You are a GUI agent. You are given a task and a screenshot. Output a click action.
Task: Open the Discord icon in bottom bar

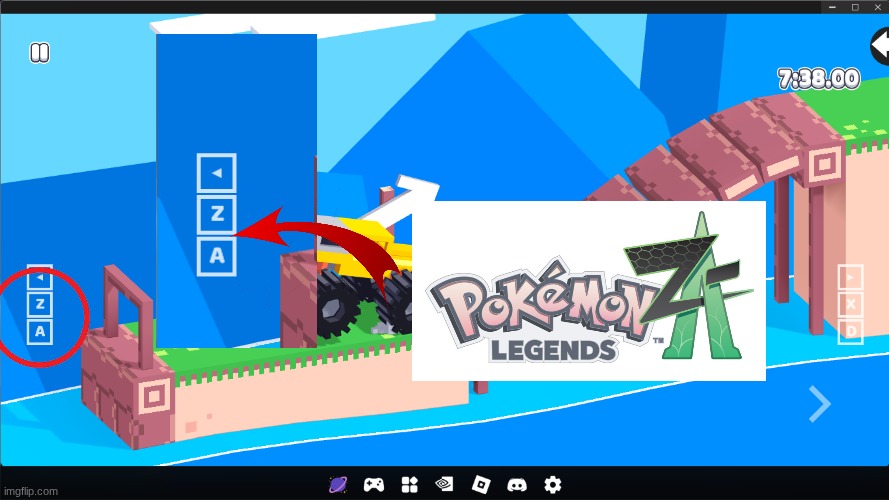pos(517,485)
